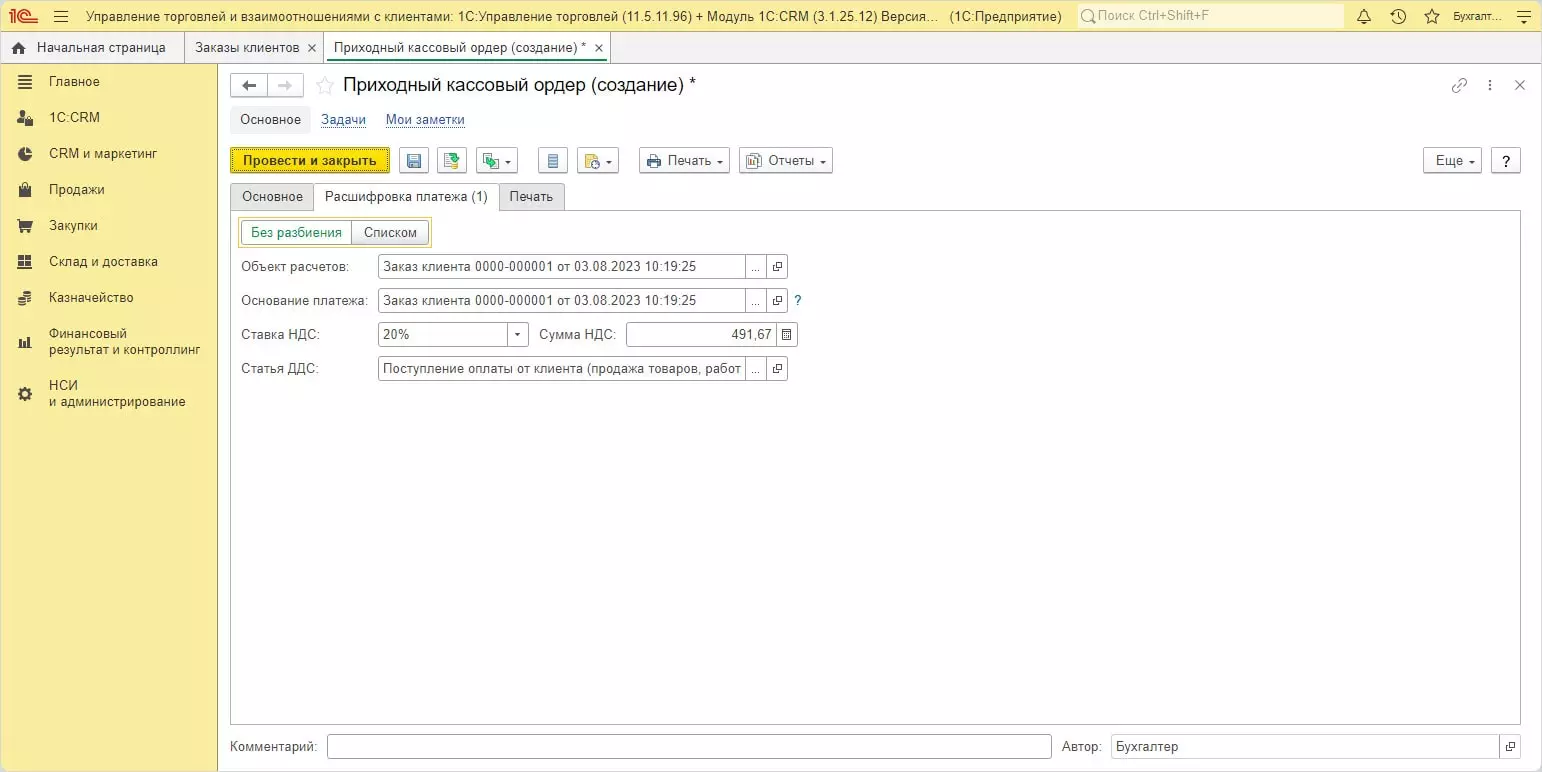The width and height of the screenshot is (1542, 772).
Task: Expand the Ставка НДС dropdown
Action: point(517,334)
